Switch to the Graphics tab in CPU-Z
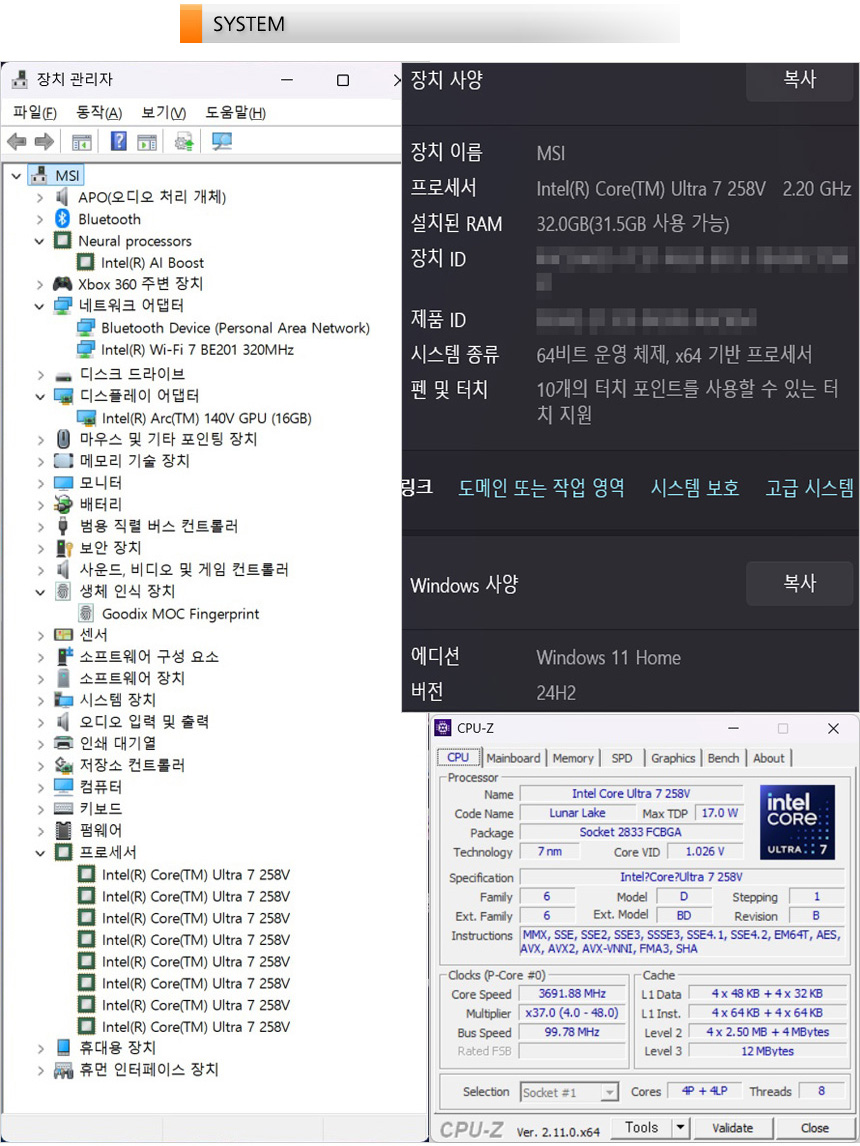Viewport: 860px width, 1146px height. tap(673, 758)
